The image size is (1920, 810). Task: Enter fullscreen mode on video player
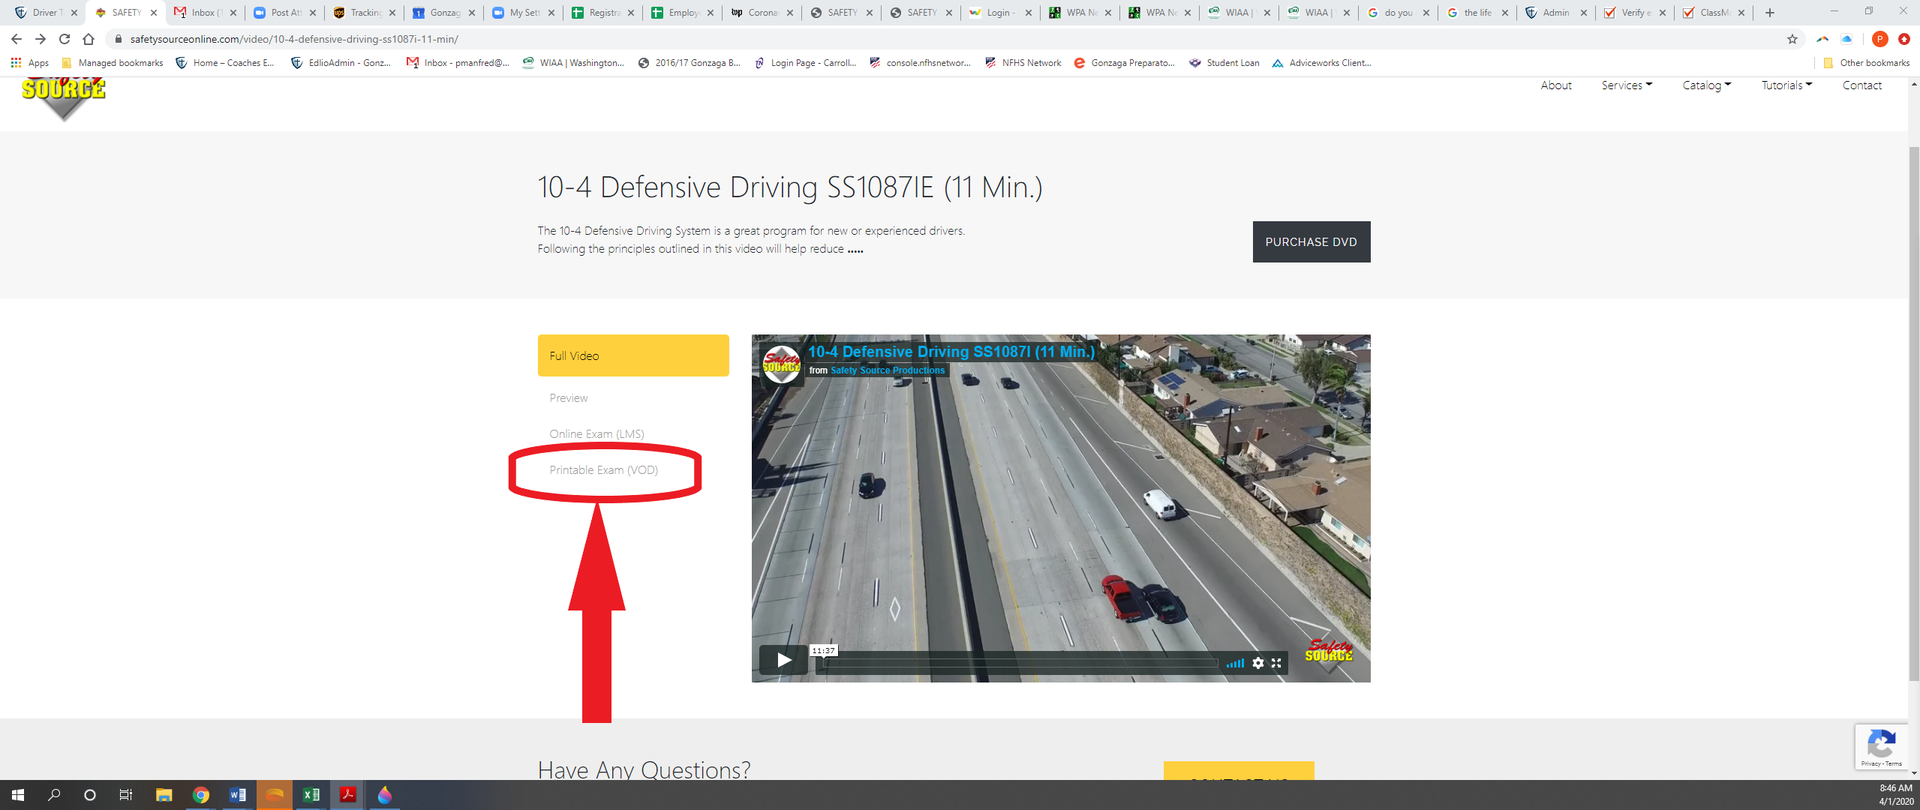[x=1277, y=663]
